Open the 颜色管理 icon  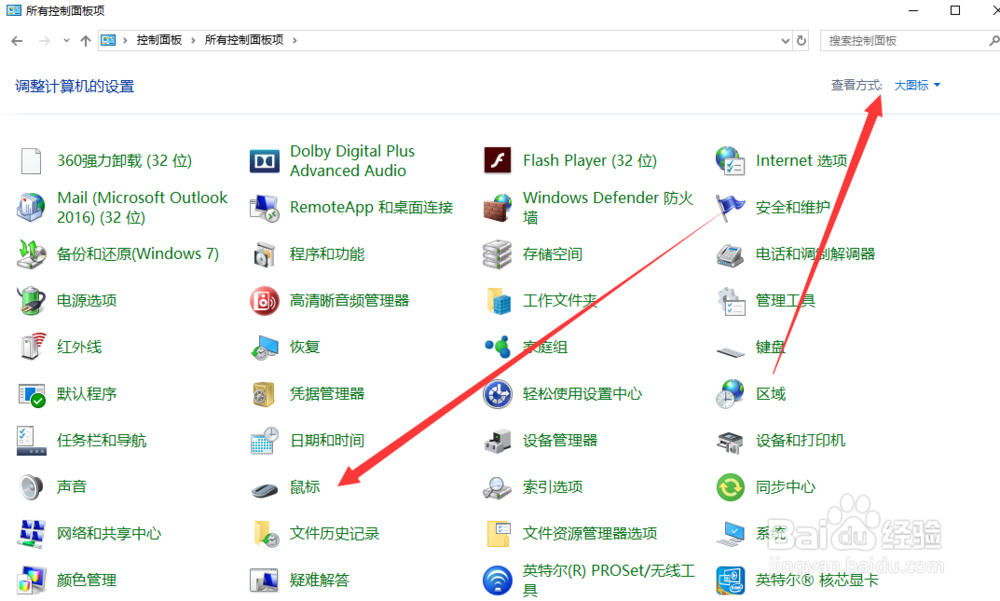coord(31,580)
